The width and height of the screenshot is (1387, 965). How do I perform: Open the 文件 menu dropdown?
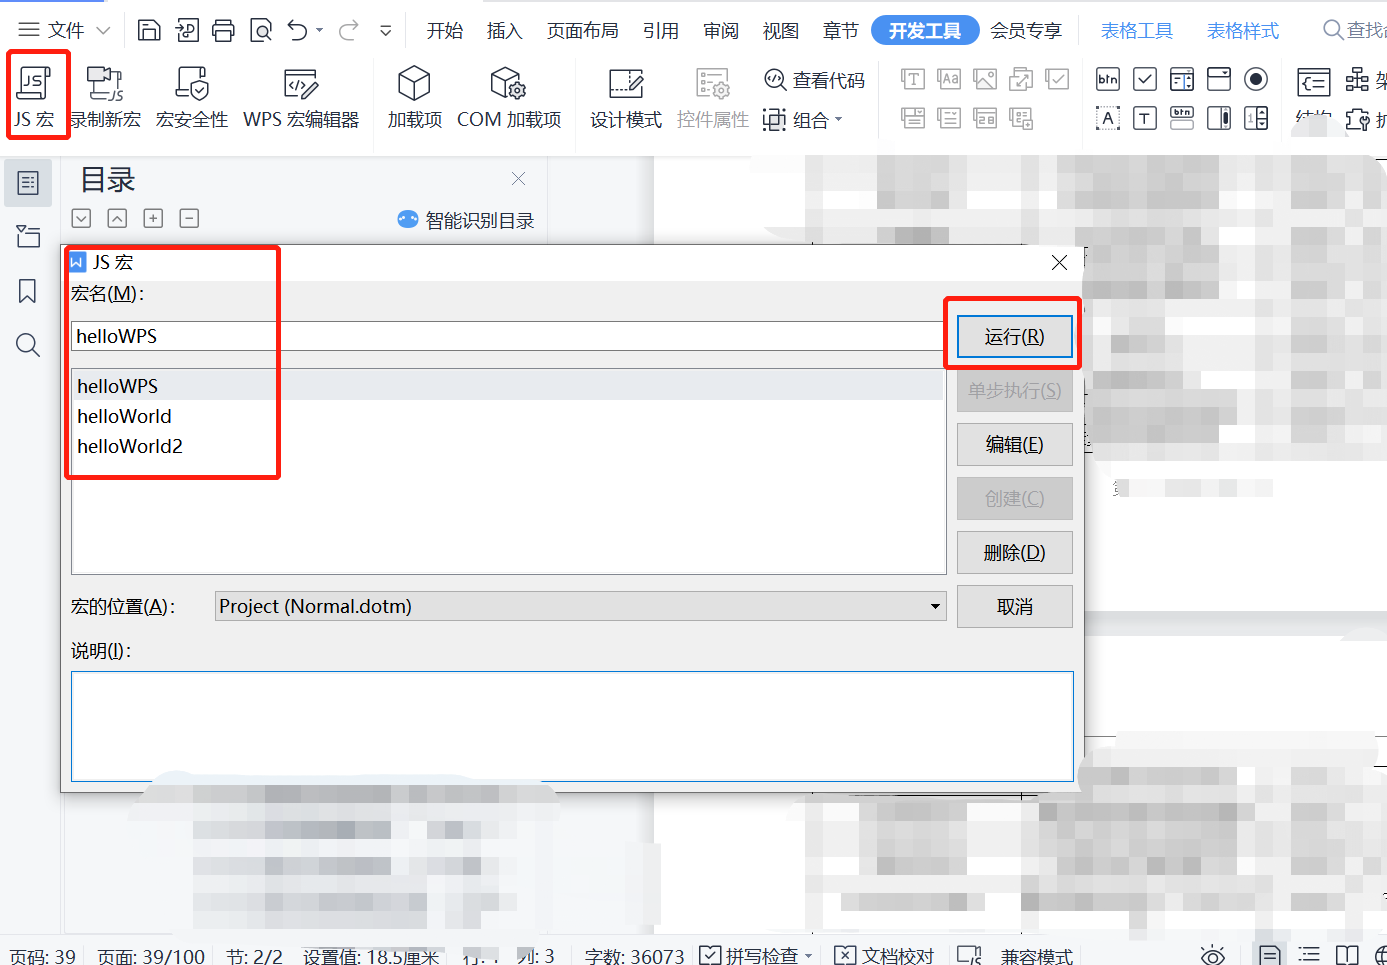[x=64, y=31]
